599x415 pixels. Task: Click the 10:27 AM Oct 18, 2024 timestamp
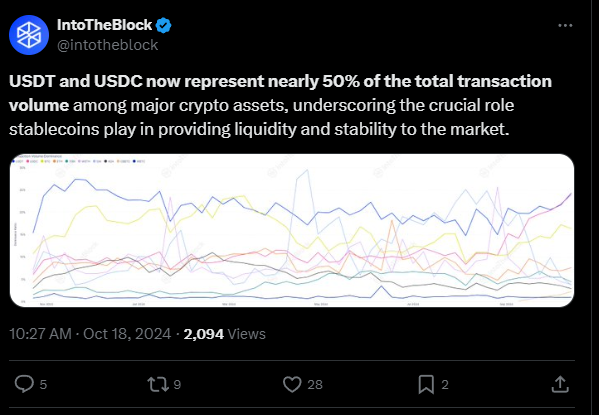90,334
